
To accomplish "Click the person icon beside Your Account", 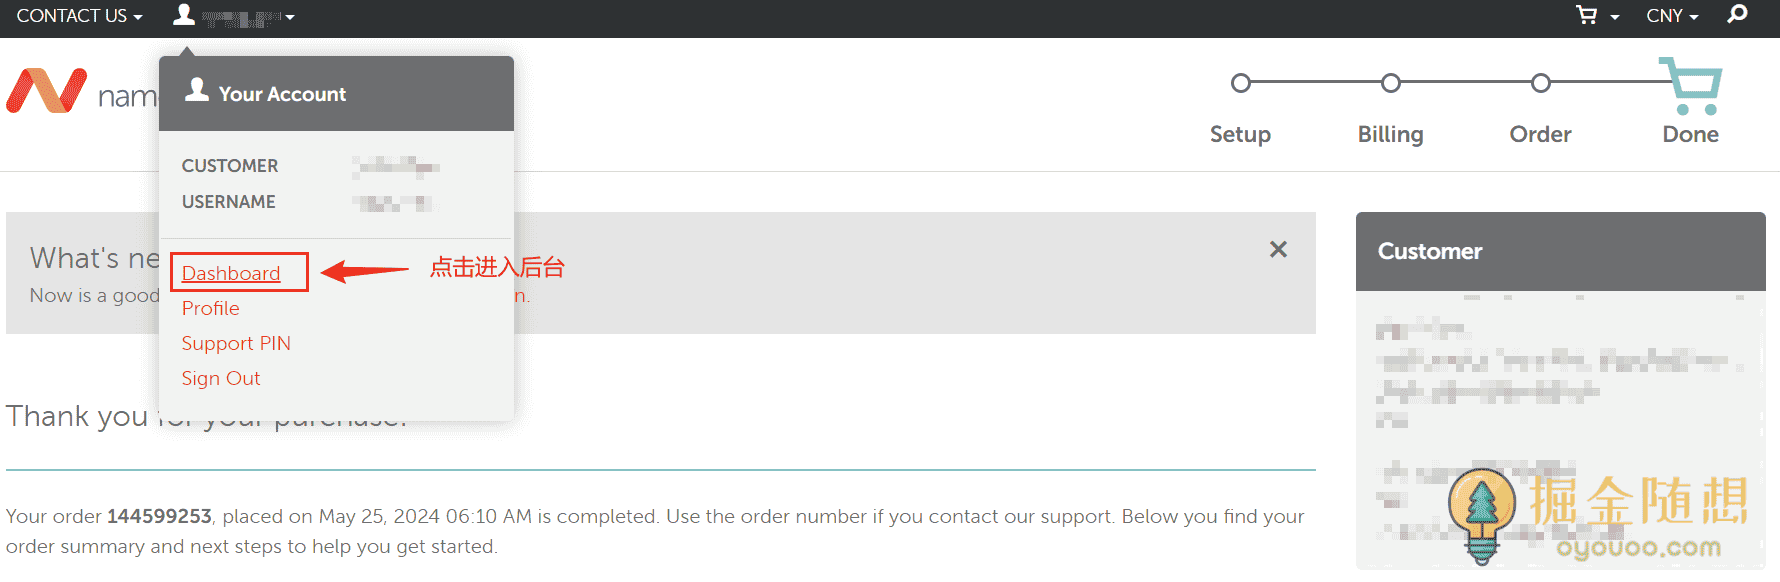I will click(197, 91).
